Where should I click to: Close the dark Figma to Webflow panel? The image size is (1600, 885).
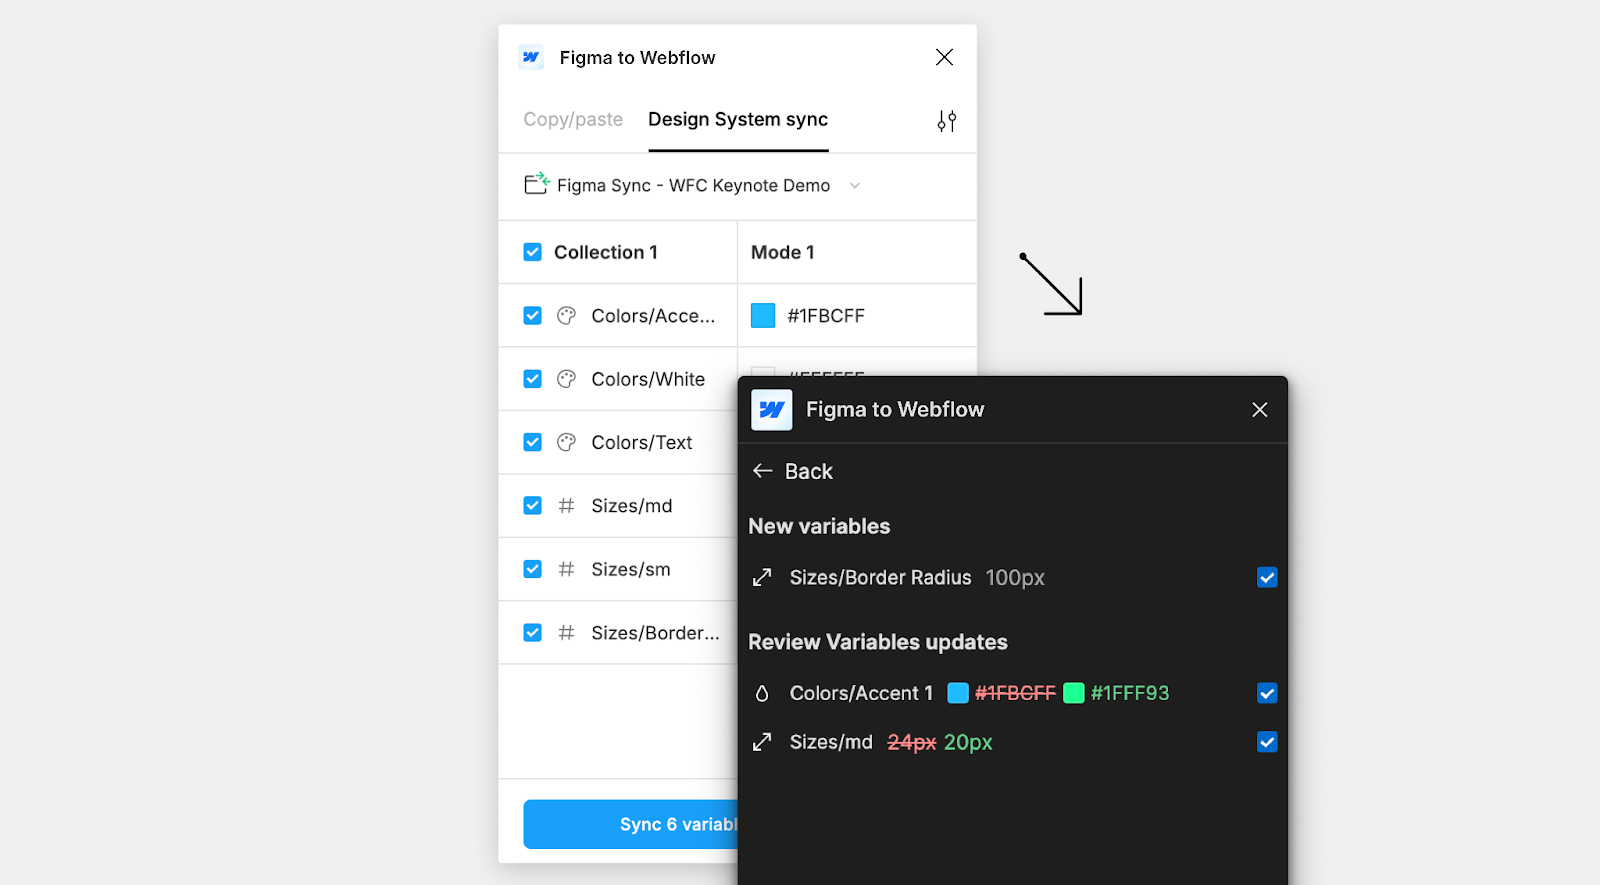(1260, 410)
